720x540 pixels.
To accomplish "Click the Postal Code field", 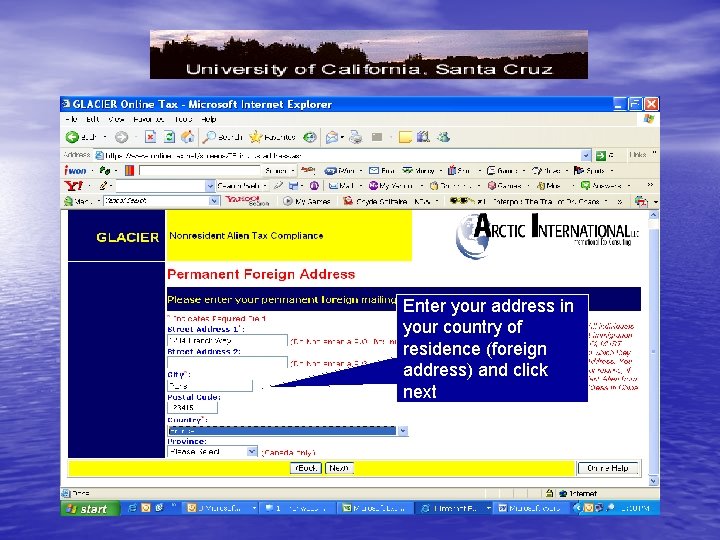I will click(x=192, y=407).
